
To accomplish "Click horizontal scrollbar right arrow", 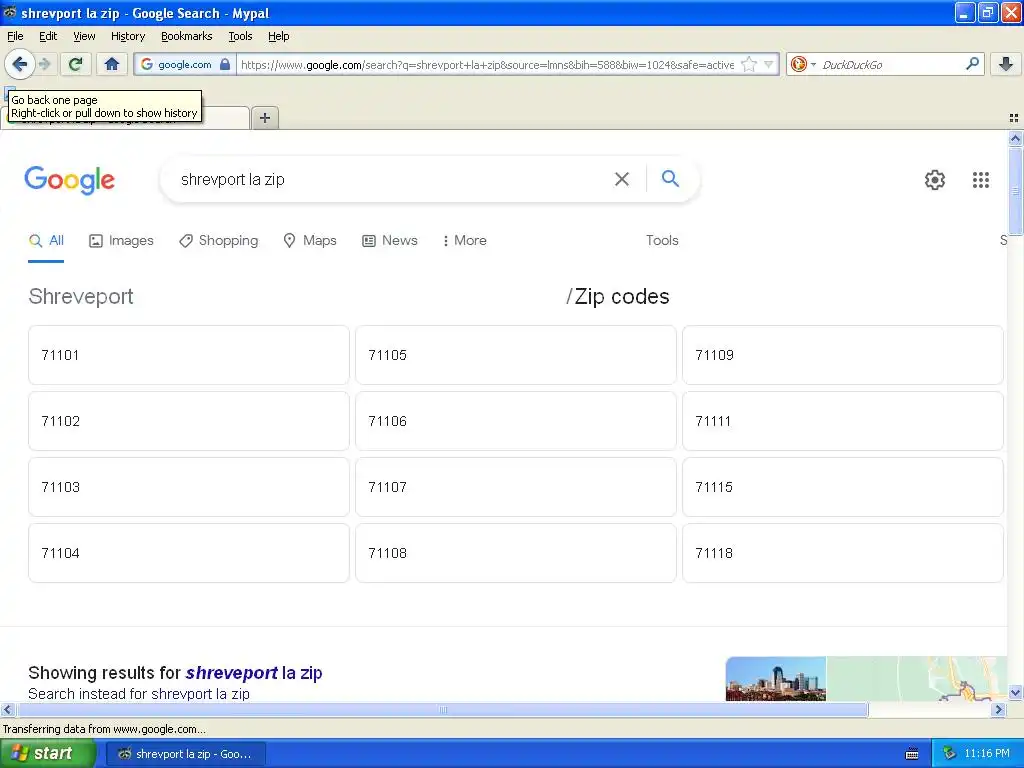I will pos(998,709).
